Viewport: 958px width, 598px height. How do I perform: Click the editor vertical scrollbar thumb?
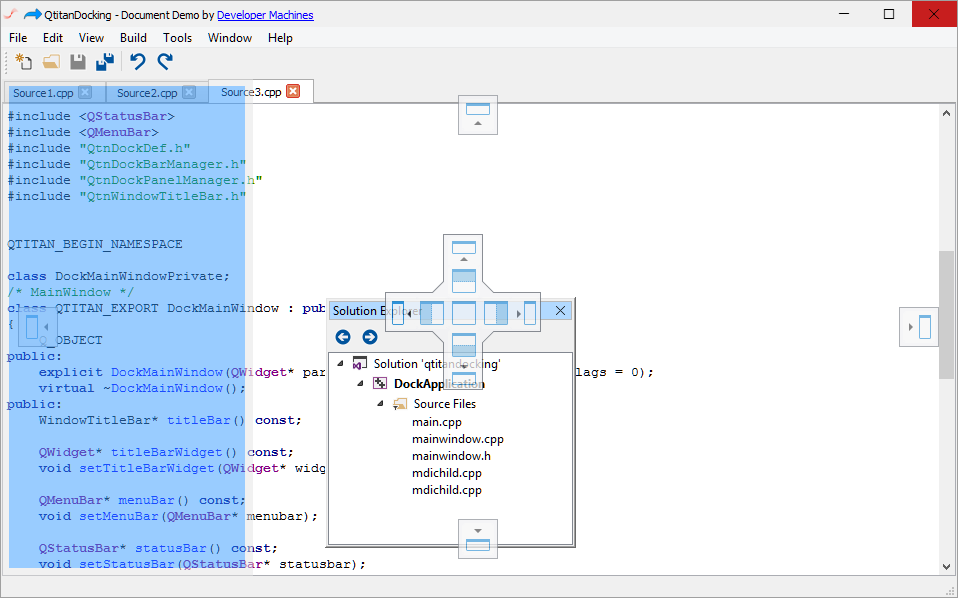tap(946, 315)
